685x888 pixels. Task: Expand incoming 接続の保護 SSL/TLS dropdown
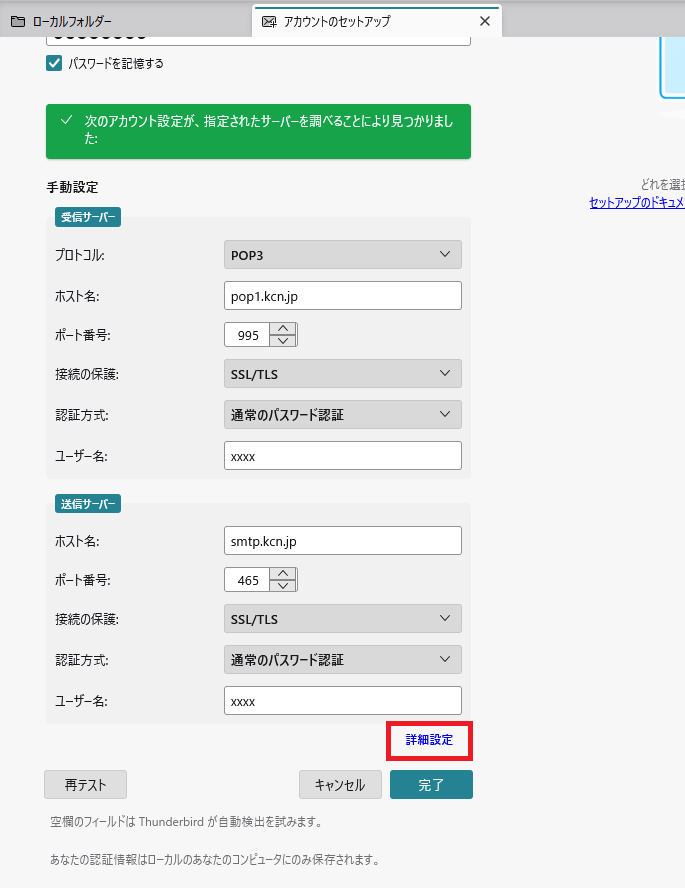click(342, 374)
